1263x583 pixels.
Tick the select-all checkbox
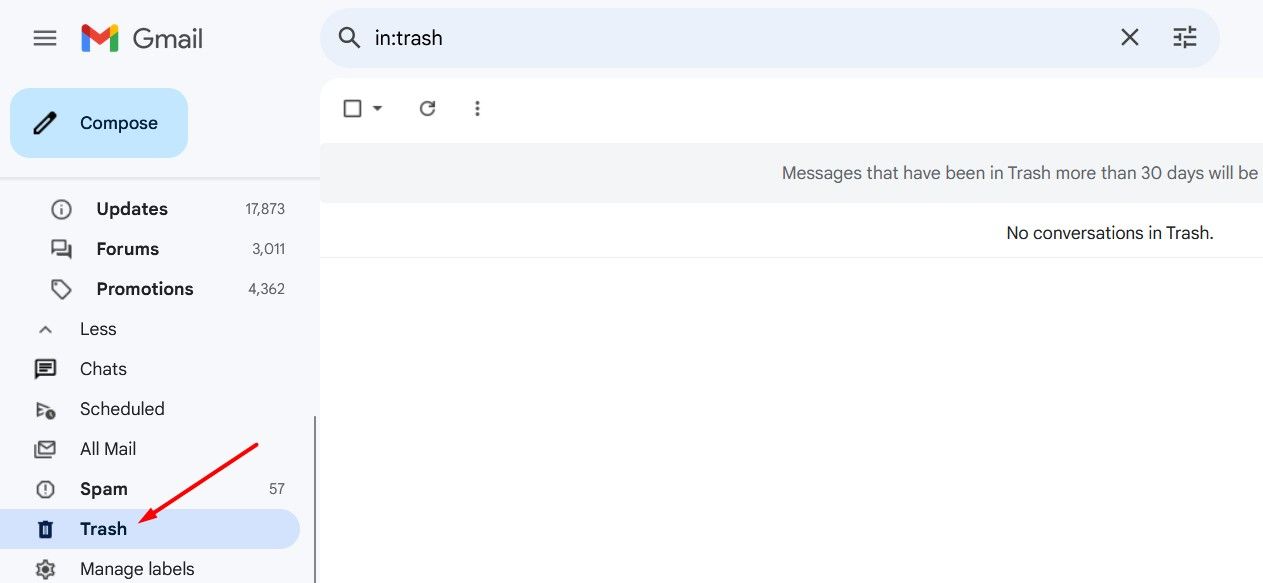[x=352, y=108]
